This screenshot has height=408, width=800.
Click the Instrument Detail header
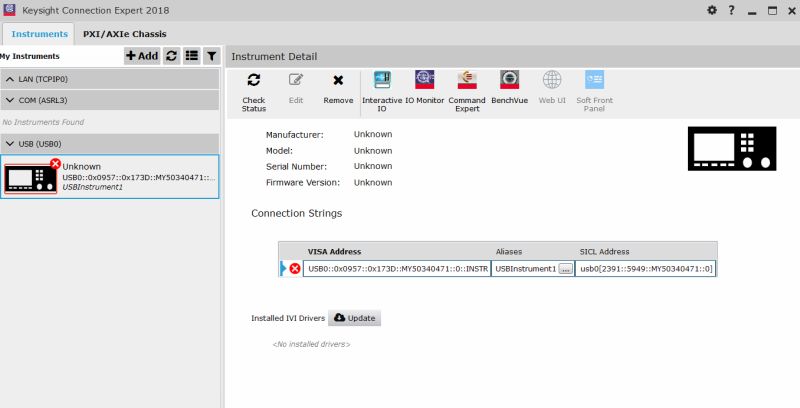(x=274, y=57)
